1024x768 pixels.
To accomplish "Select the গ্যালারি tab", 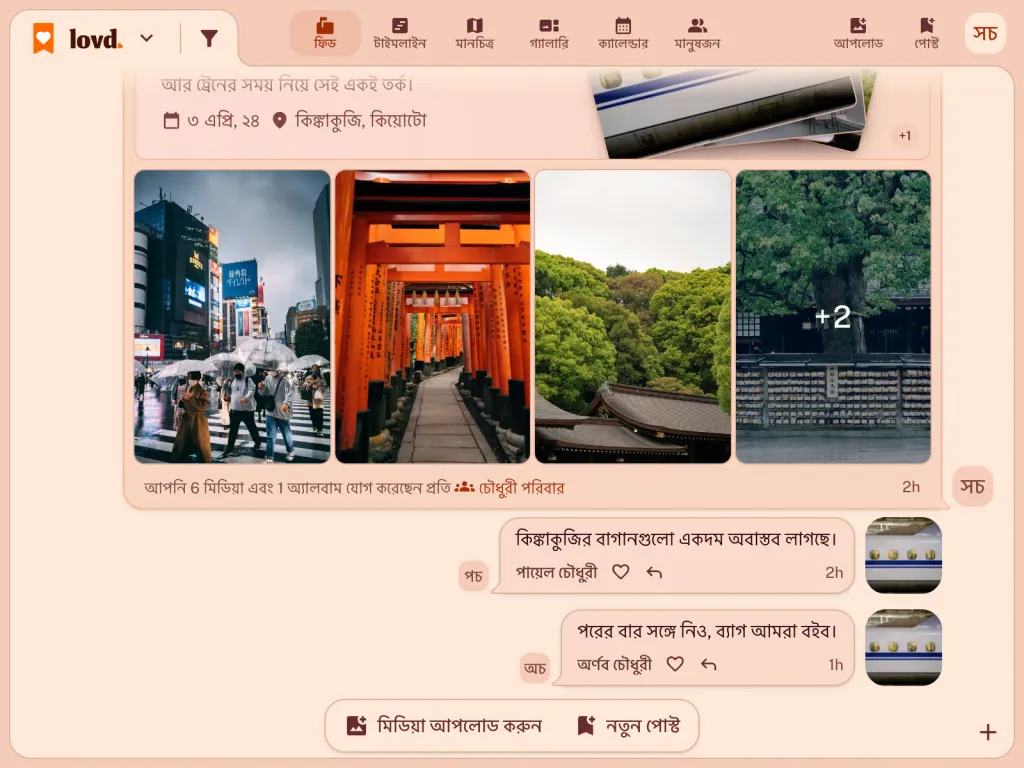I will [549, 33].
